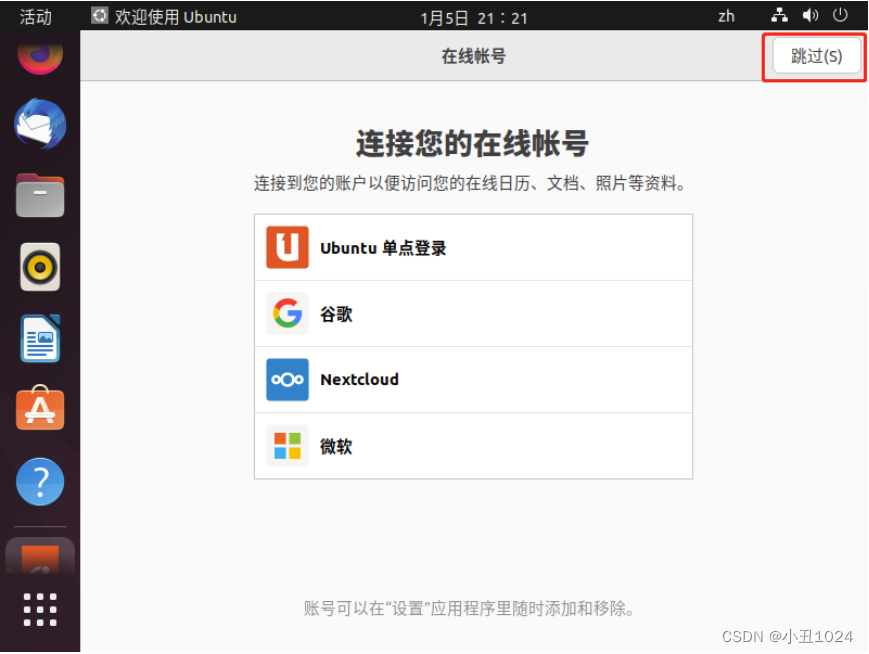Show applications grid in the dock
The image size is (869, 654).
[x=40, y=610]
